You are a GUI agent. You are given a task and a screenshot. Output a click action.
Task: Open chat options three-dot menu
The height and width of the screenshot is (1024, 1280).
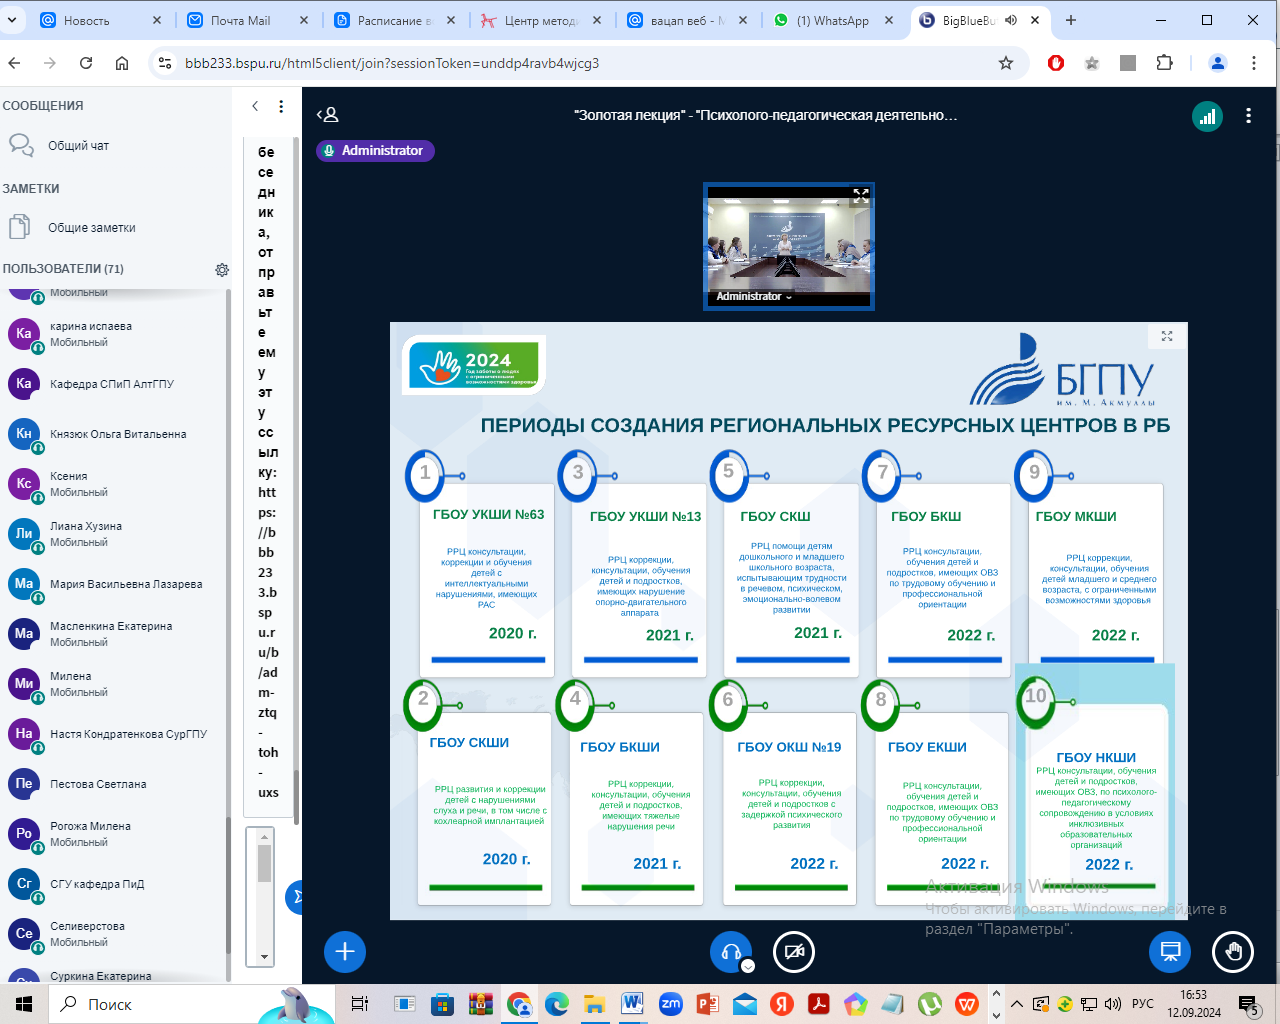(281, 106)
